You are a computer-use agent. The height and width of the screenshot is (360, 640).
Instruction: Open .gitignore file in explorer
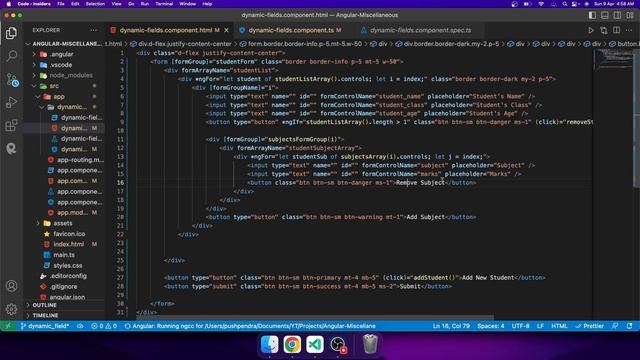[x=63, y=287]
